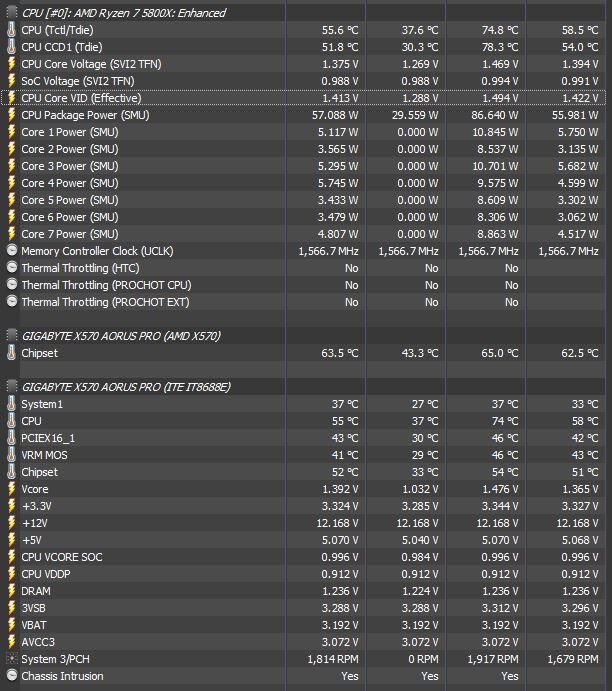Click the lightning icon beside SoC Voltage
Screen dimensions: 612x691
pyautogui.click(x=11, y=81)
